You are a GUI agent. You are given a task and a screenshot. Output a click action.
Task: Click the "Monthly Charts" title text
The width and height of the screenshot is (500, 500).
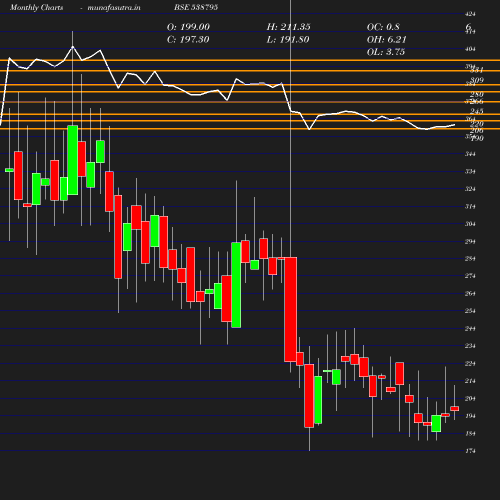[36, 7]
